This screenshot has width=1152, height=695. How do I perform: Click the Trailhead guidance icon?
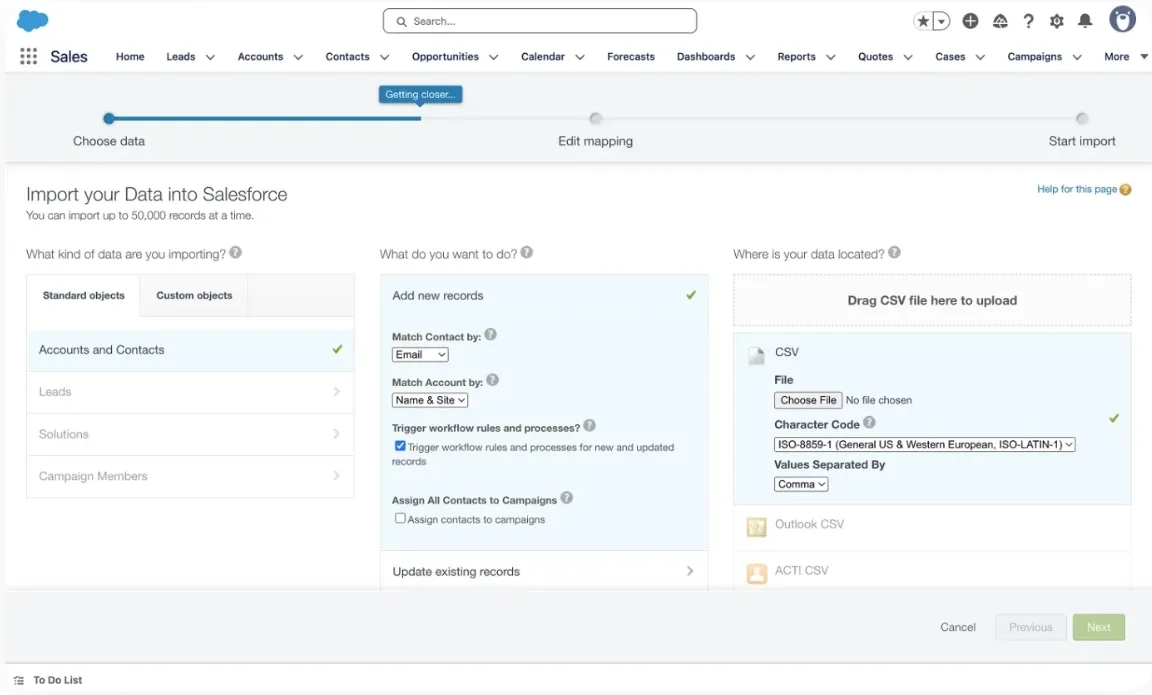(1000, 21)
